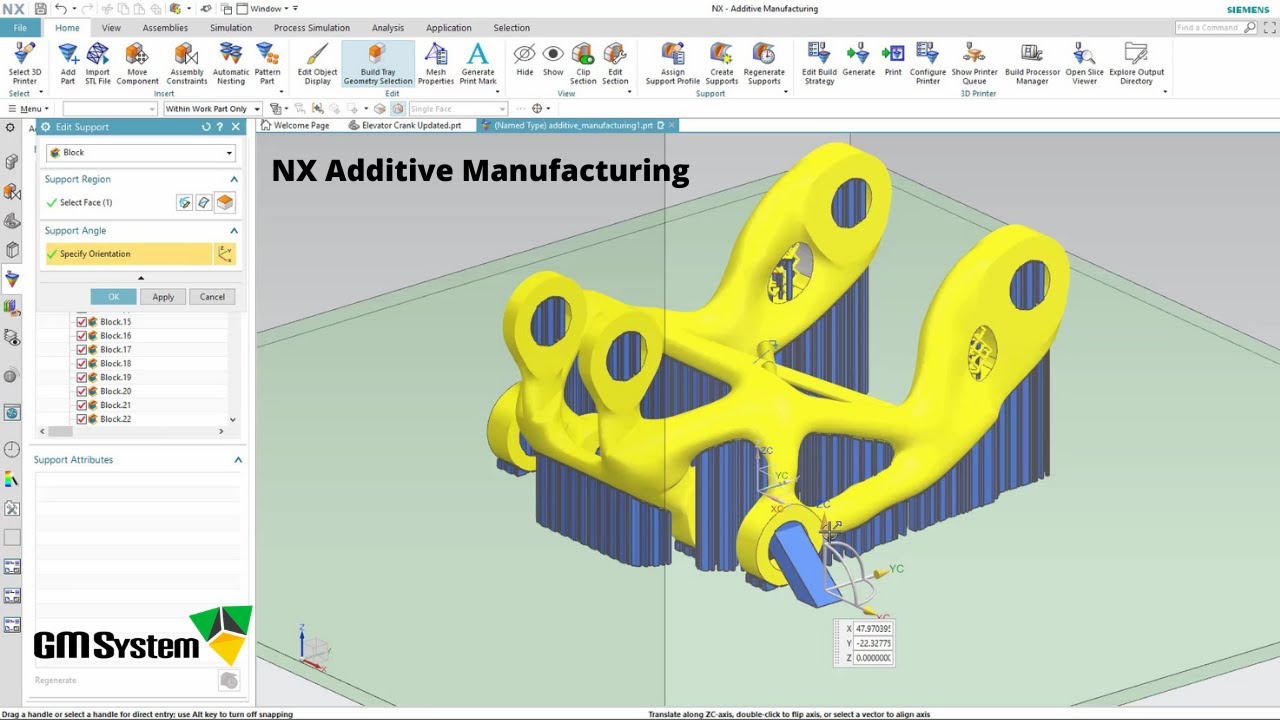This screenshot has height=720, width=1280.
Task: Click Apply in Edit Support dialog
Action: tap(163, 297)
